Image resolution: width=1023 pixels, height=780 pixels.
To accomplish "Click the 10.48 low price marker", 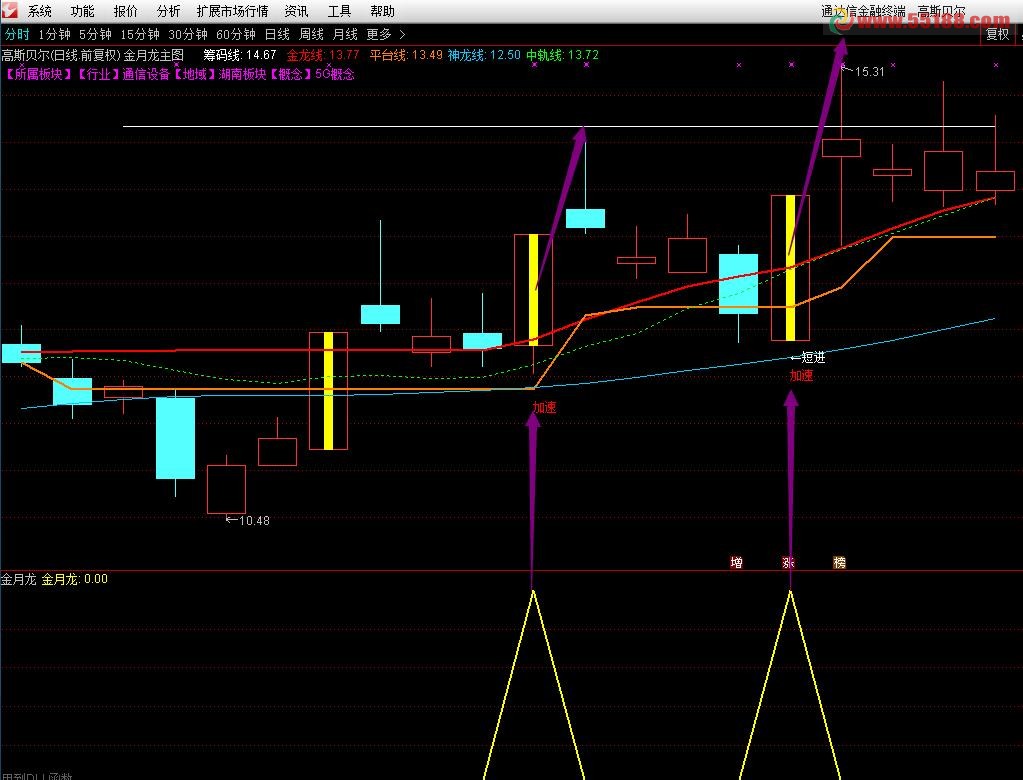I will click(x=252, y=520).
